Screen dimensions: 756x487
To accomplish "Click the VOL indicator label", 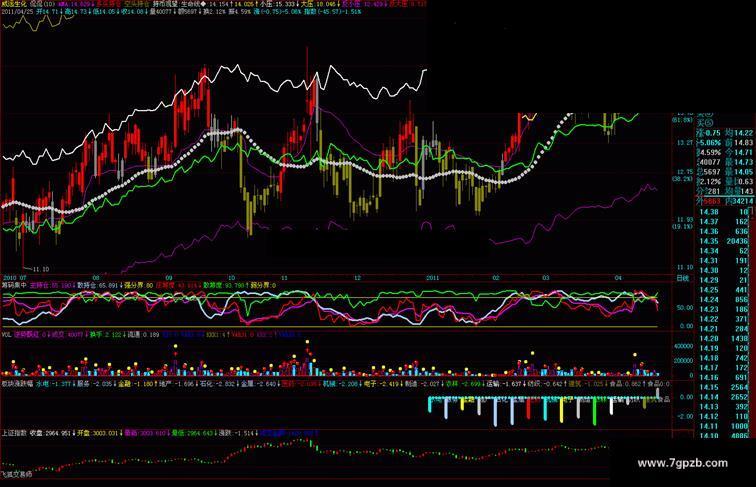I will coord(6,334).
